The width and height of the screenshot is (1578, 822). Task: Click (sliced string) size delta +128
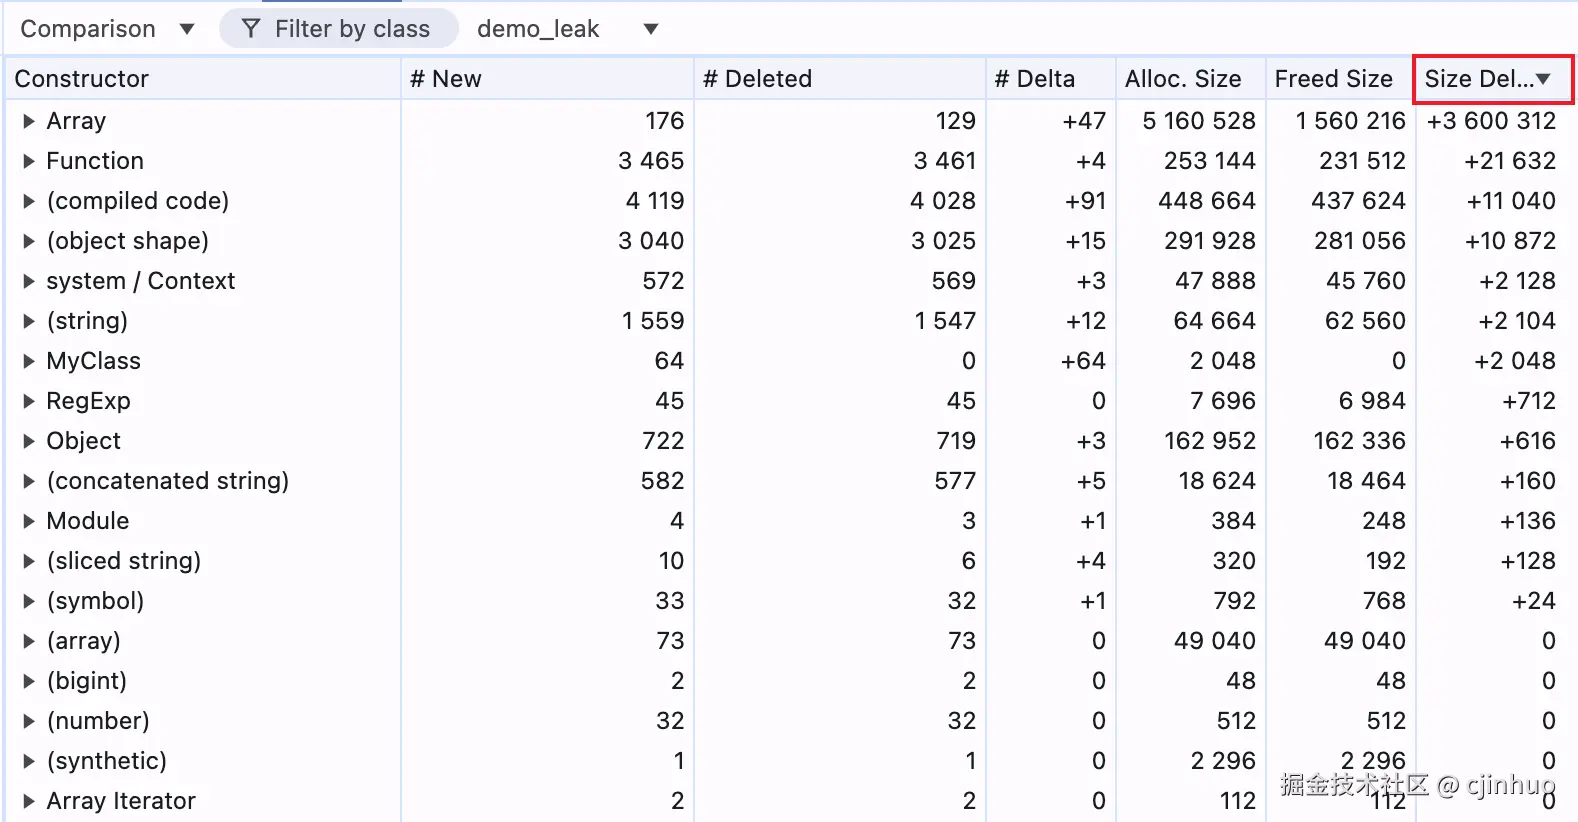(1528, 561)
